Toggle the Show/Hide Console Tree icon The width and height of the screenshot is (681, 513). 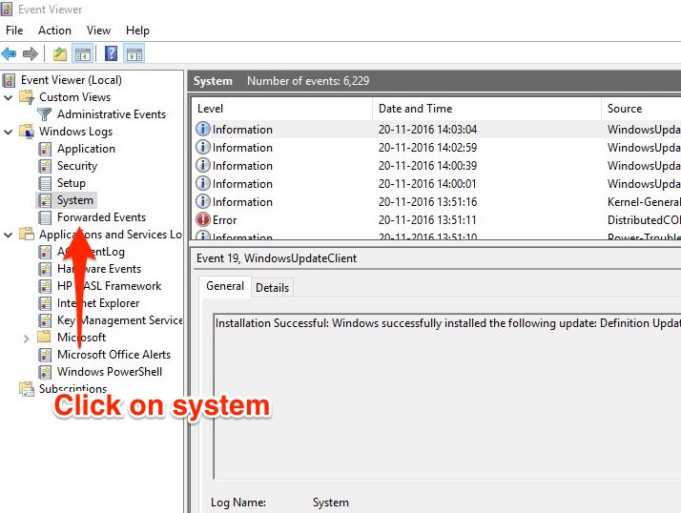(83, 54)
